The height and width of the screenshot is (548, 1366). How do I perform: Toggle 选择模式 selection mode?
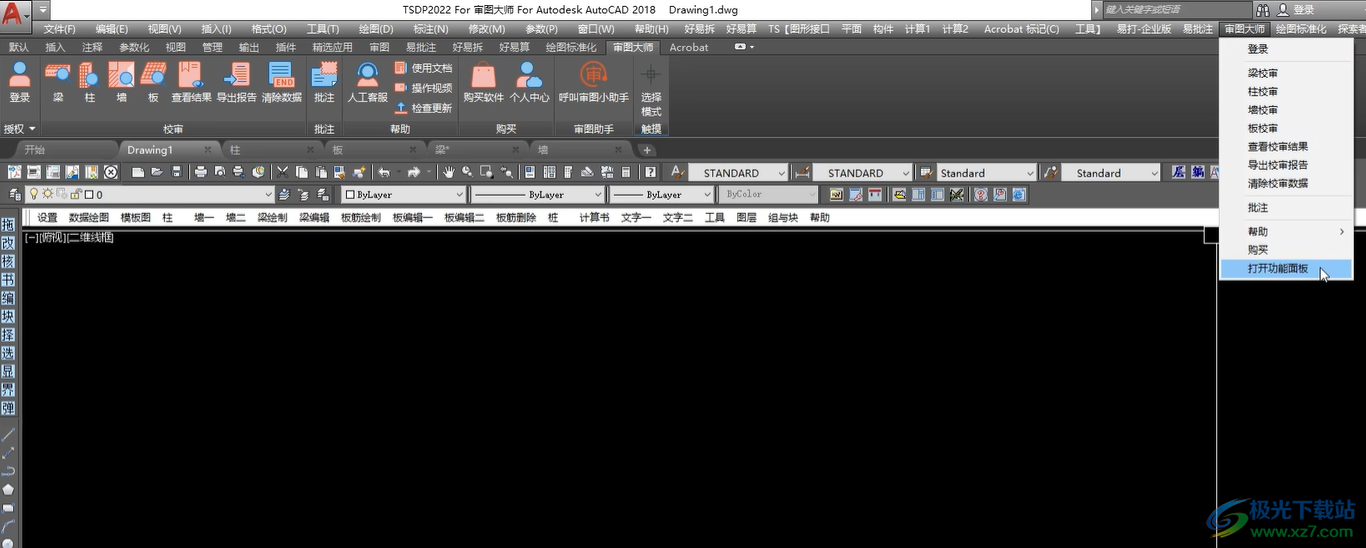(651, 90)
